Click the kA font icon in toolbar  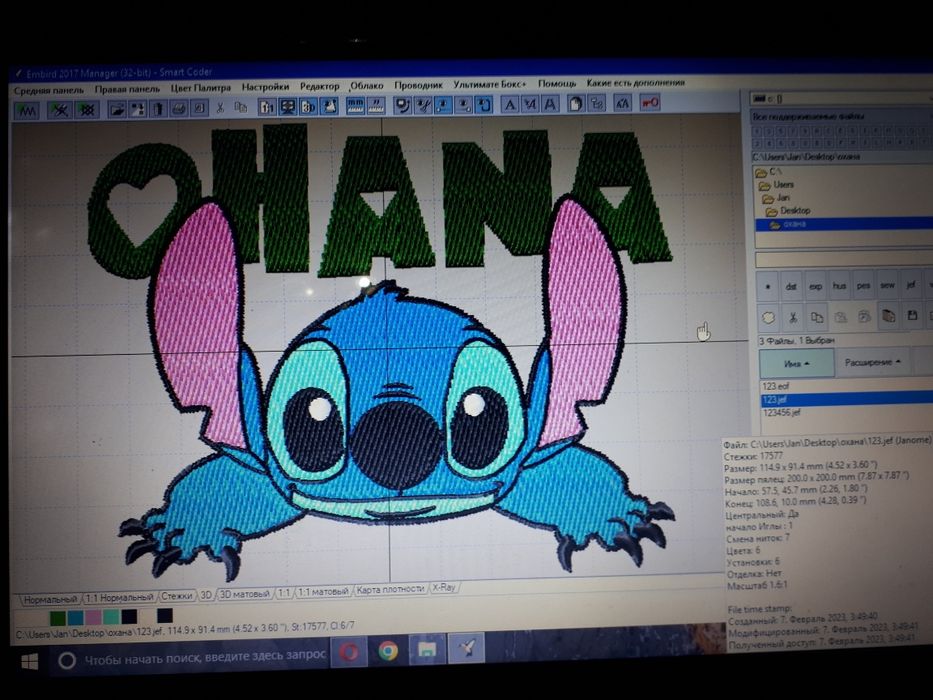(622, 104)
